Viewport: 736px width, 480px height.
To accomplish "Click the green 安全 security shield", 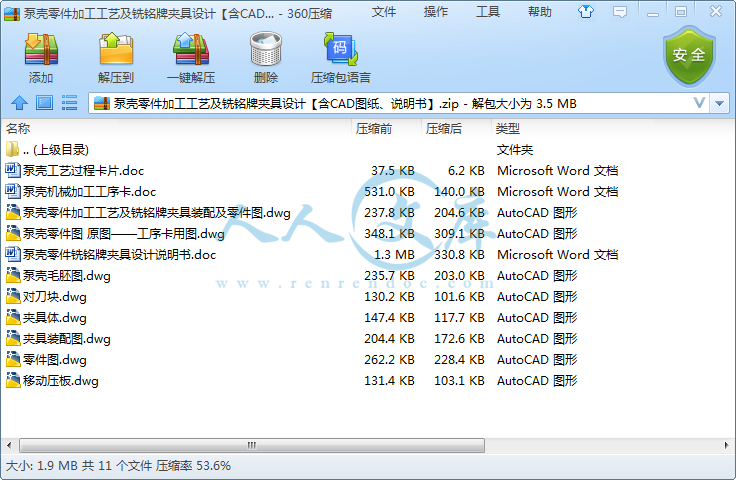I will pyautogui.click(x=689, y=56).
